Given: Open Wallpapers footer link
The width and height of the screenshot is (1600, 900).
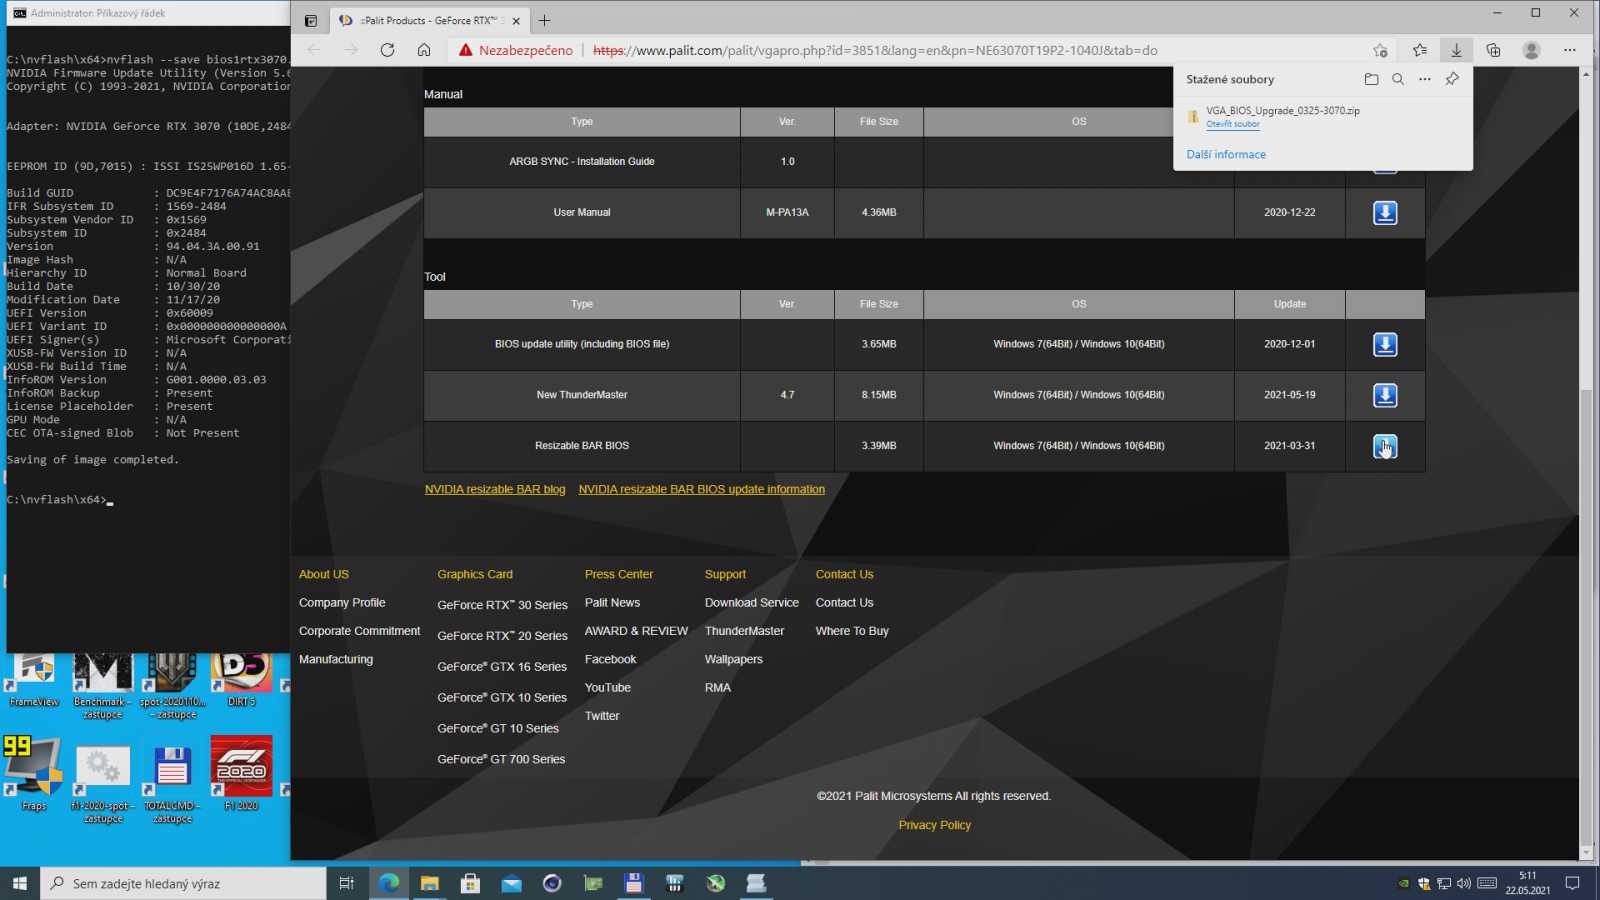Looking at the screenshot, I should (733, 659).
